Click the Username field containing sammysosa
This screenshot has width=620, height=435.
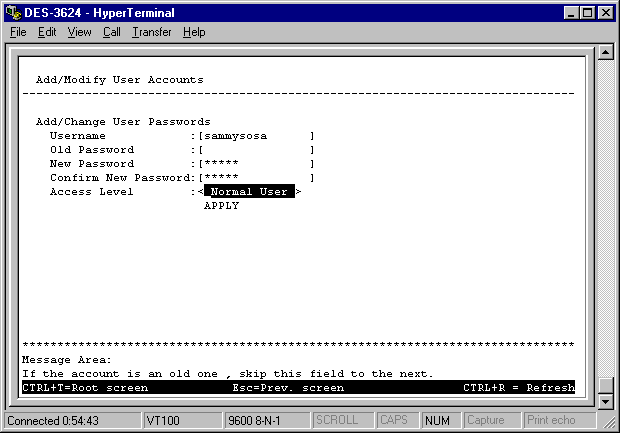[x=255, y=136]
